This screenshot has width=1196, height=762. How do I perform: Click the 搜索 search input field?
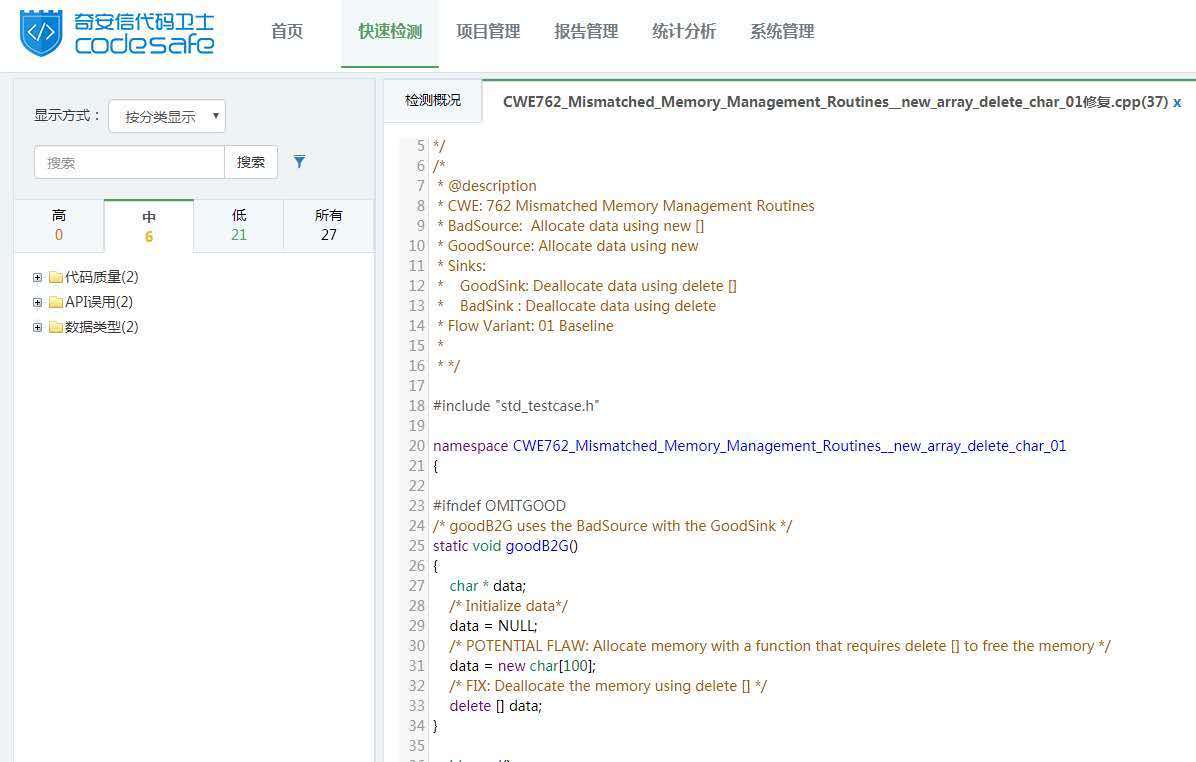tap(129, 162)
